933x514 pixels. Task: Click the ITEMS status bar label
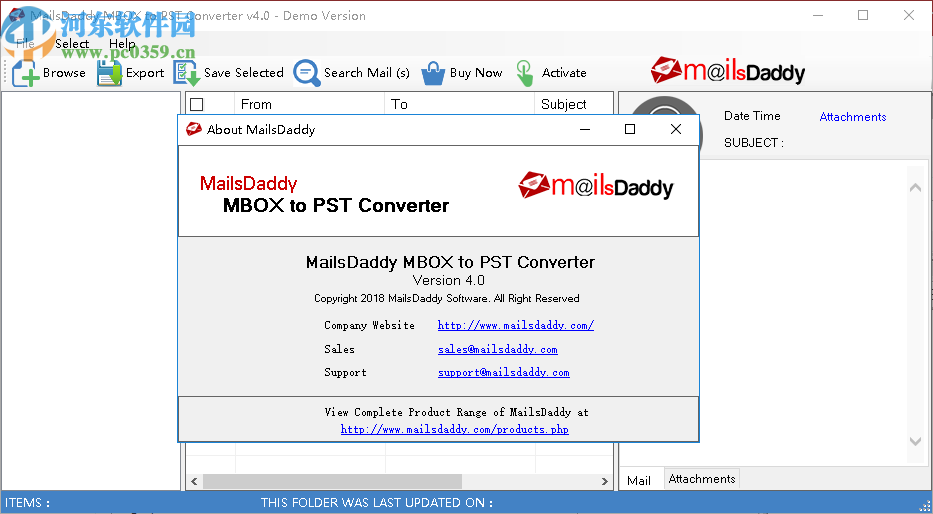[27, 503]
